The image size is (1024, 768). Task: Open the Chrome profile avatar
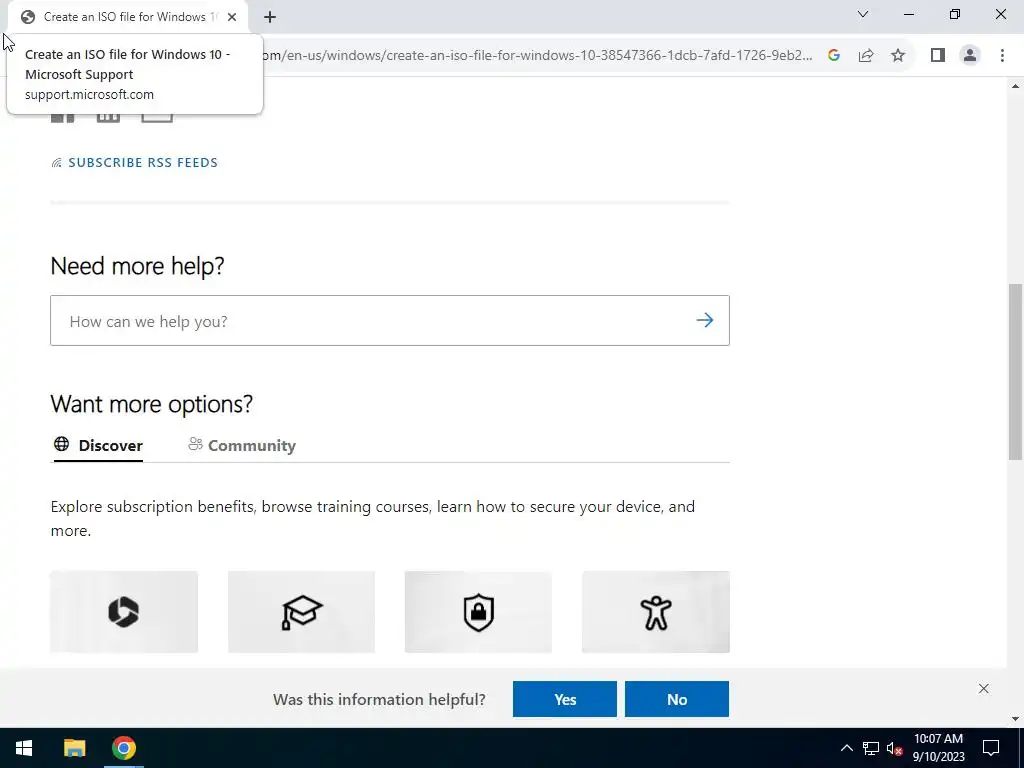click(x=970, y=56)
